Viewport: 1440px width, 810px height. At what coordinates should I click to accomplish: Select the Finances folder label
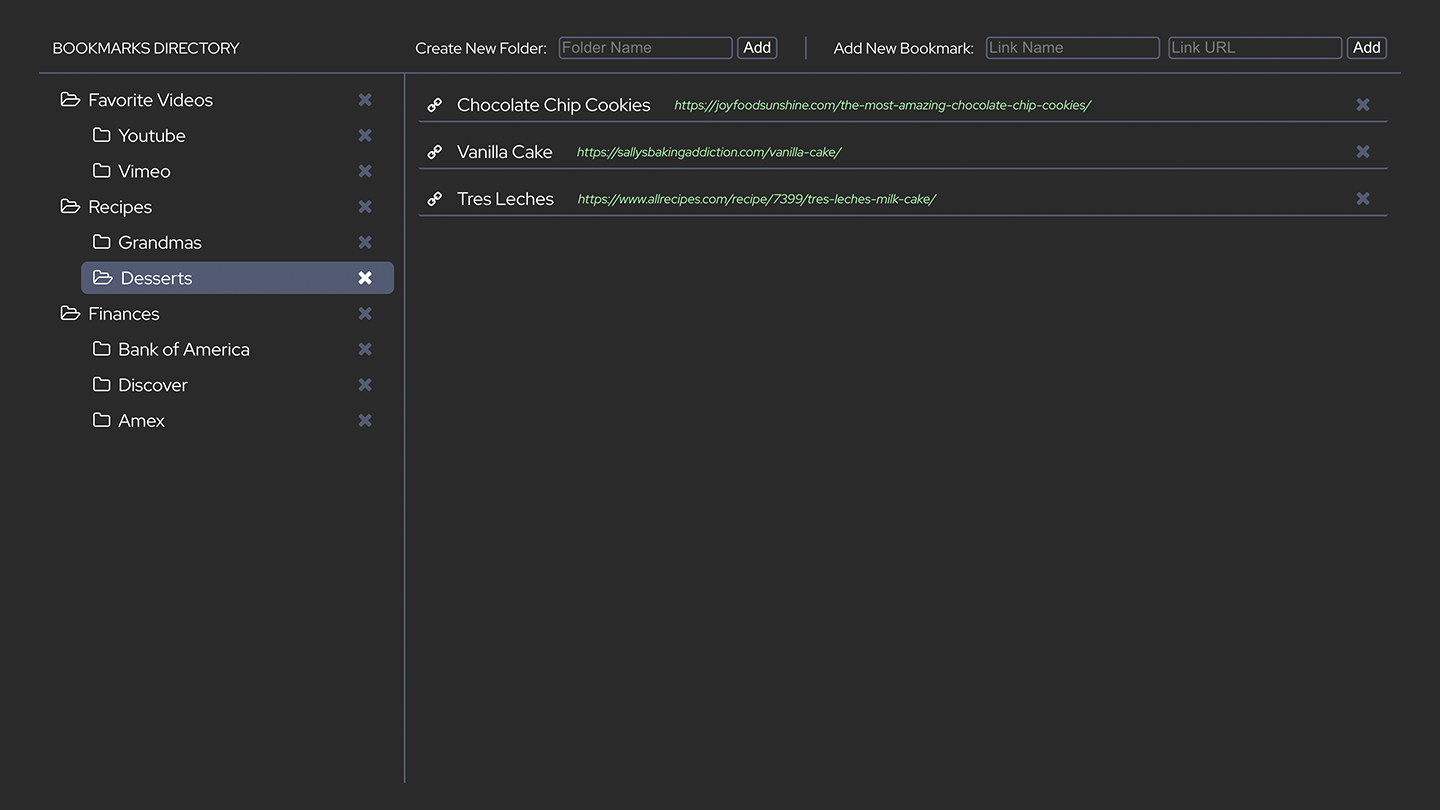click(x=124, y=314)
